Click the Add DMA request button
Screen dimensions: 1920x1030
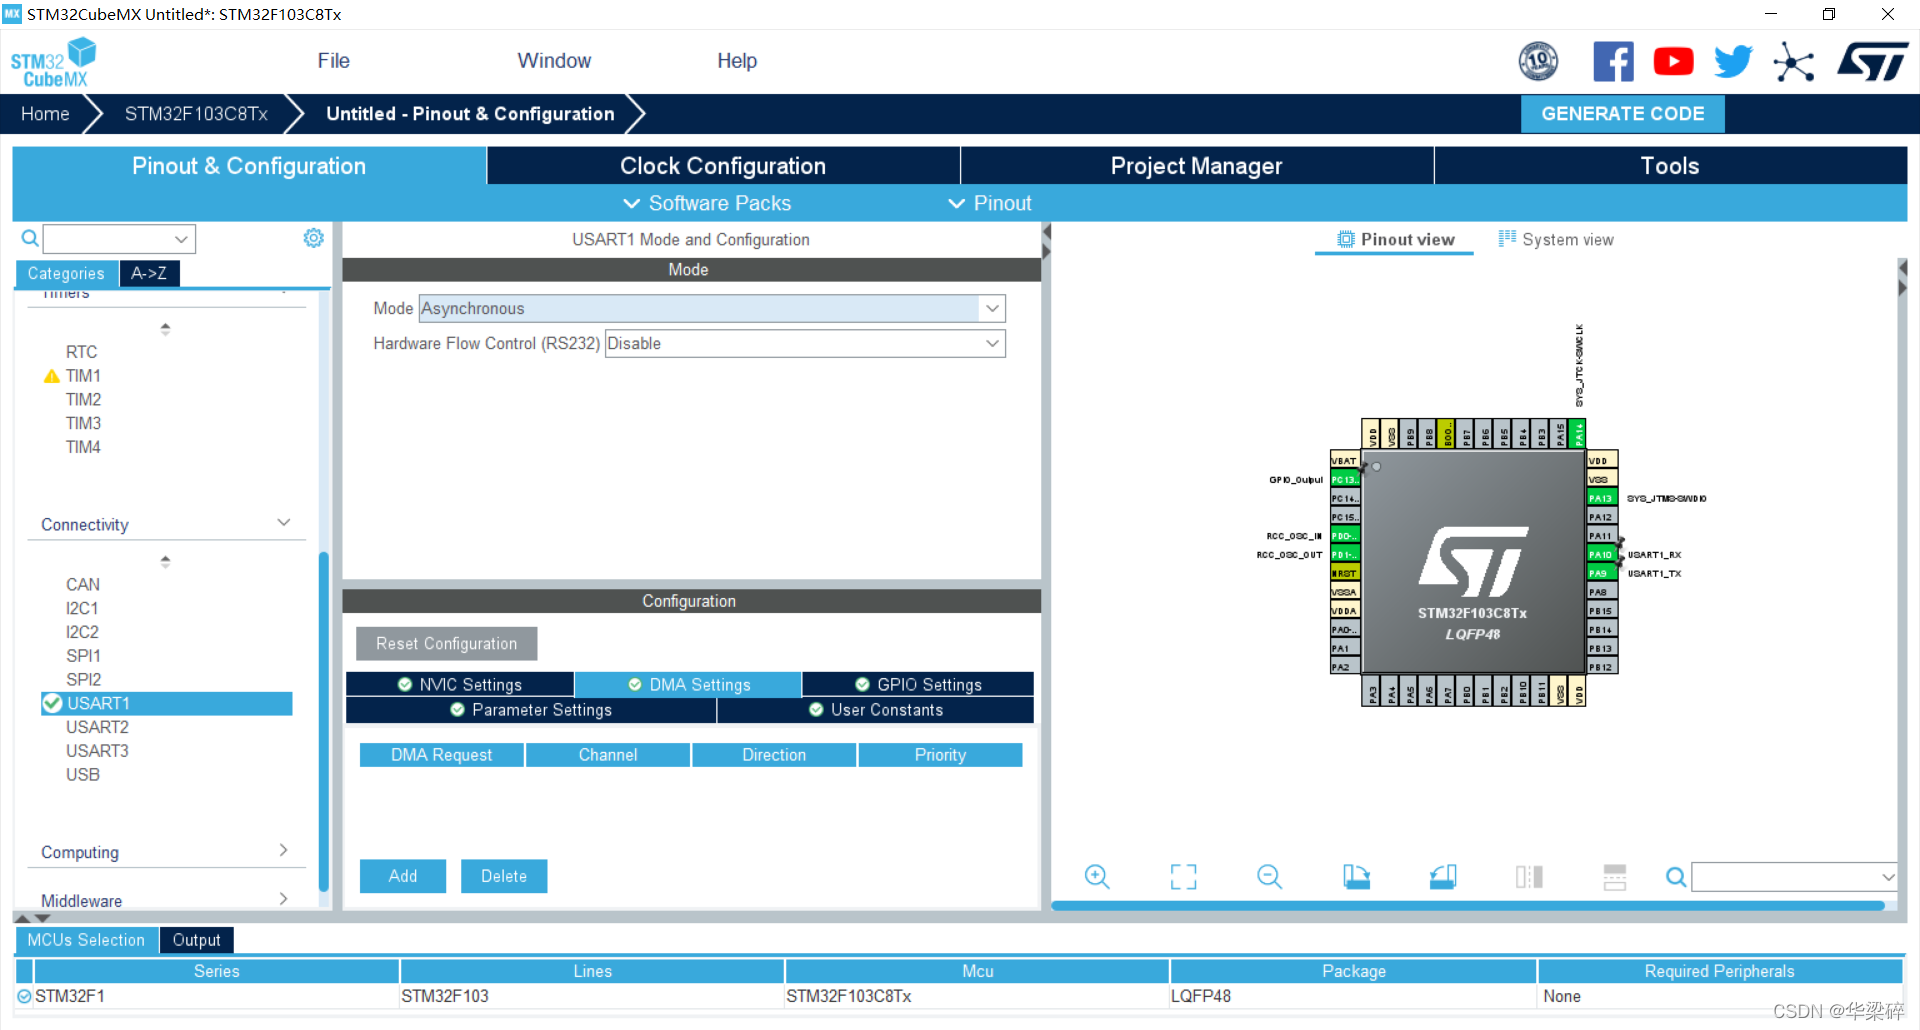(x=403, y=876)
